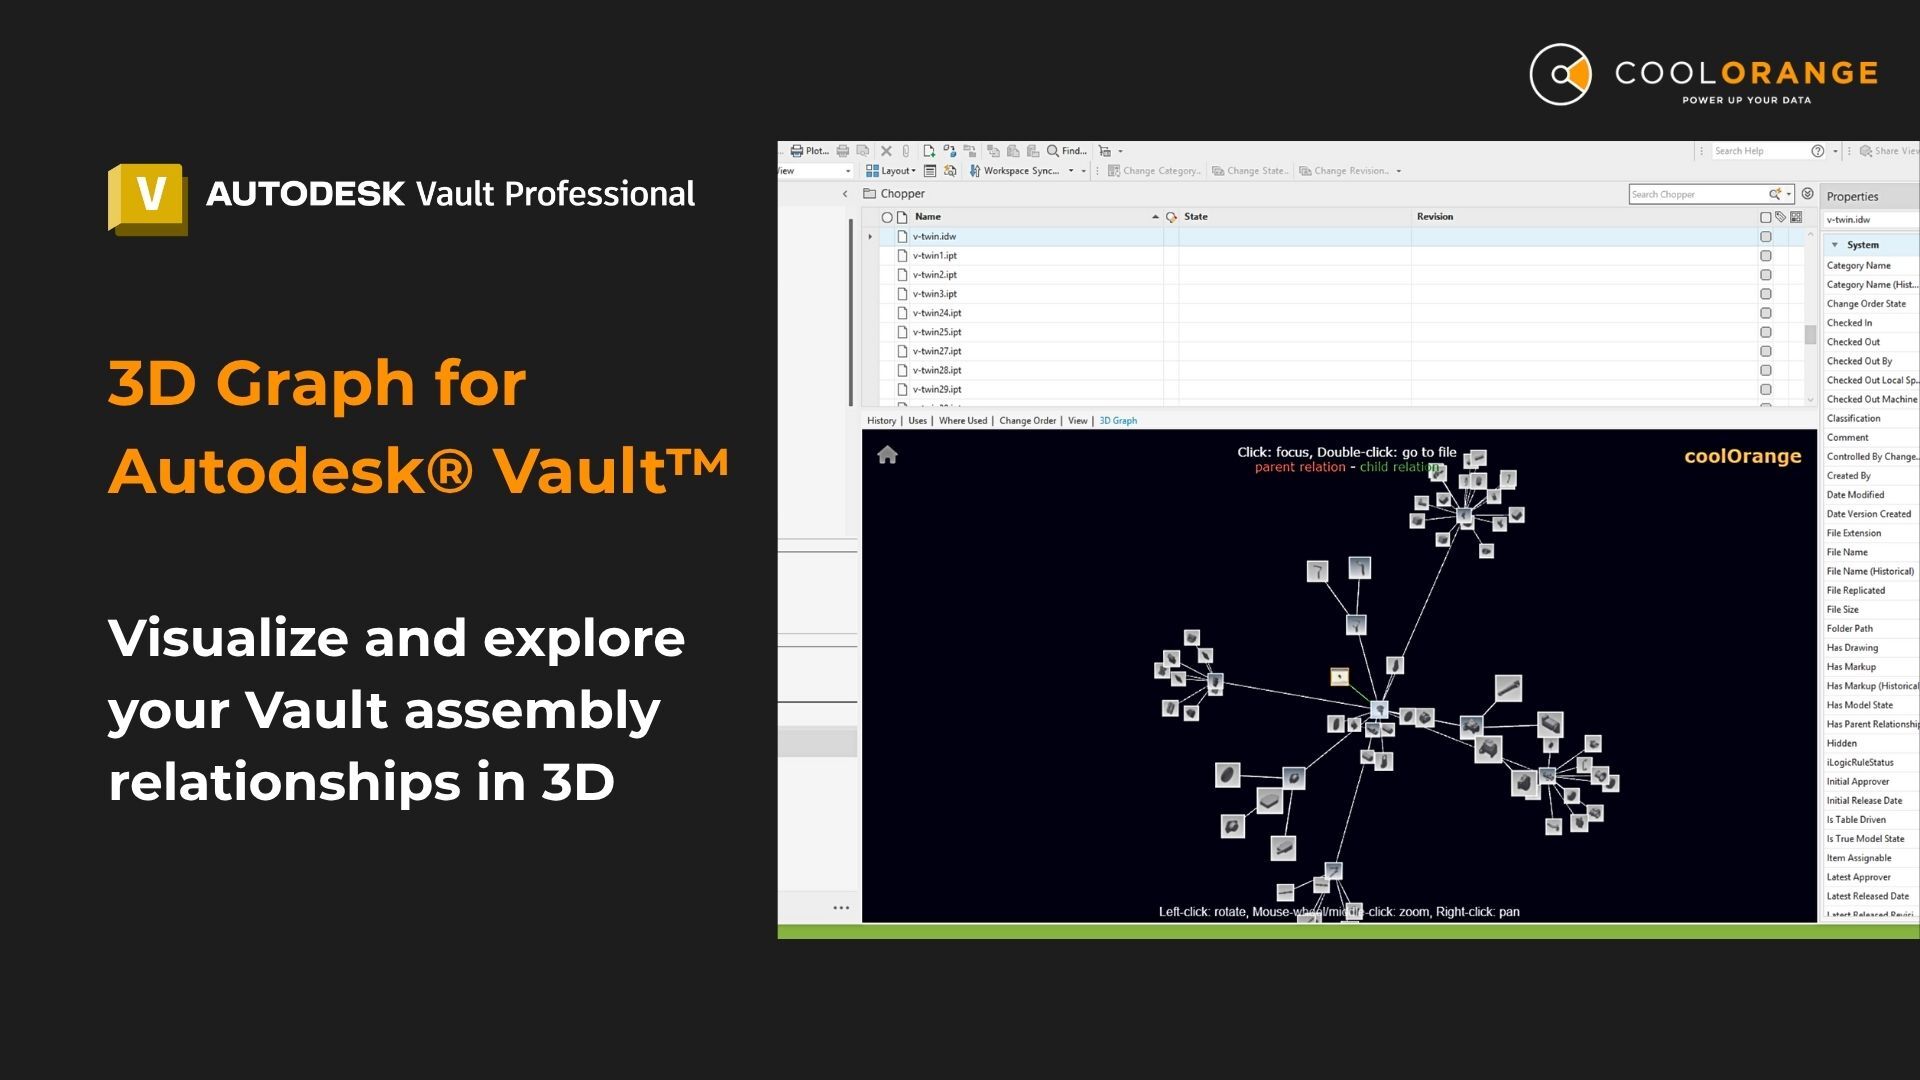
Task: Click the Change State icon
Action: (x=1218, y=171)
